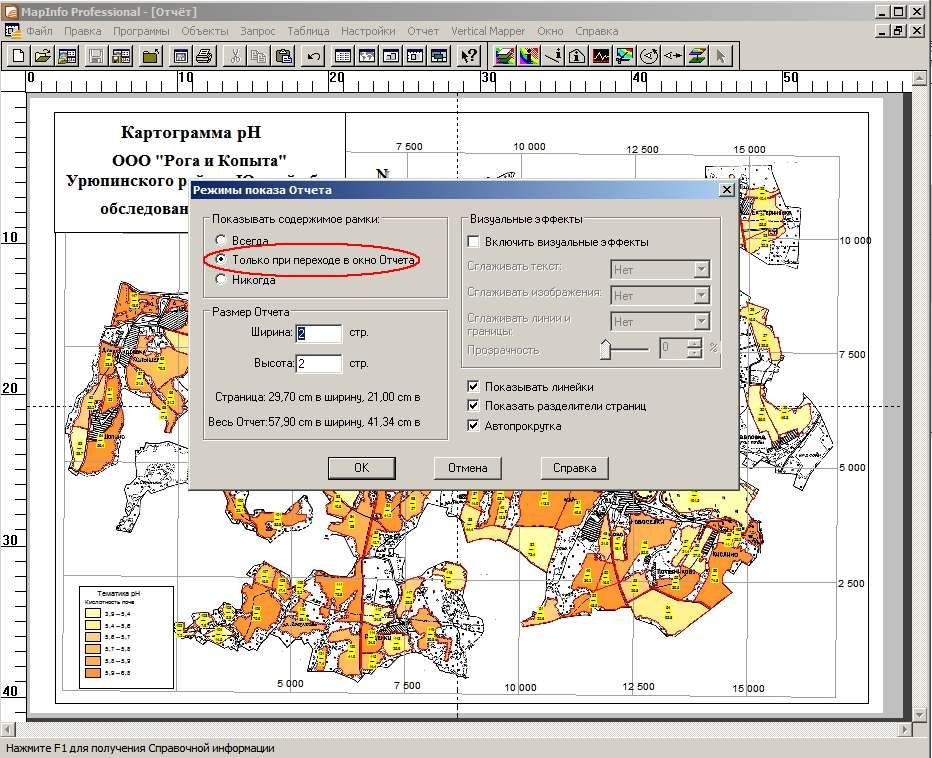Open the 'Таблица' menu
This screenshot has width=932, height=758.
point(308,31)
